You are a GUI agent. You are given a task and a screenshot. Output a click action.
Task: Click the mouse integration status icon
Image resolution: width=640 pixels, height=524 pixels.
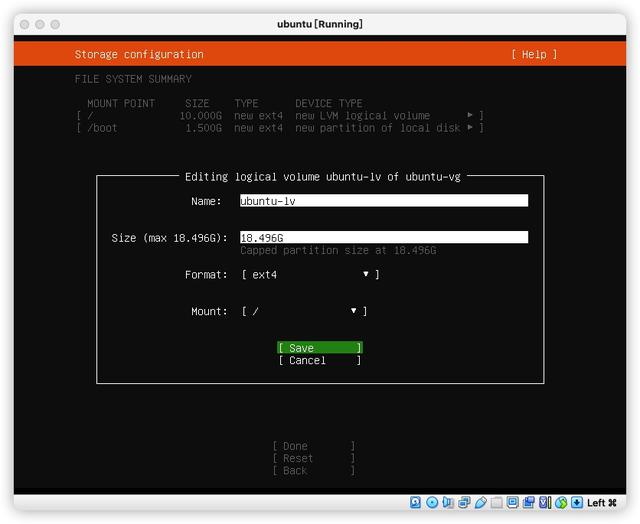(x=561, y=502)
